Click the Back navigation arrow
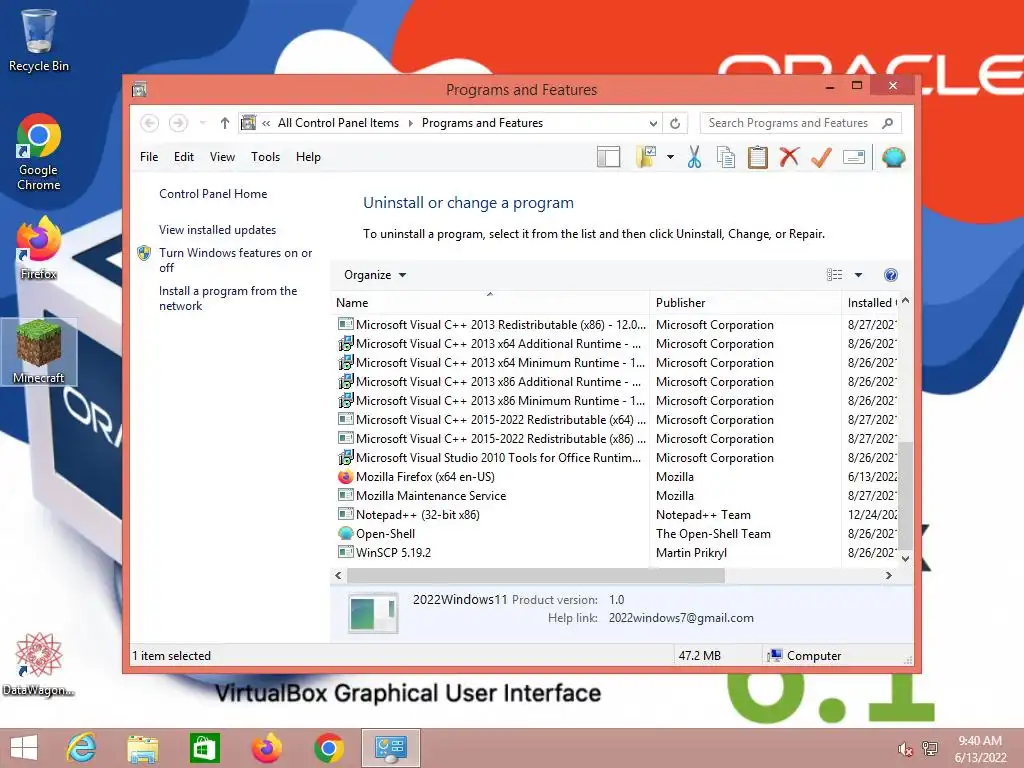 click(150, 123)
